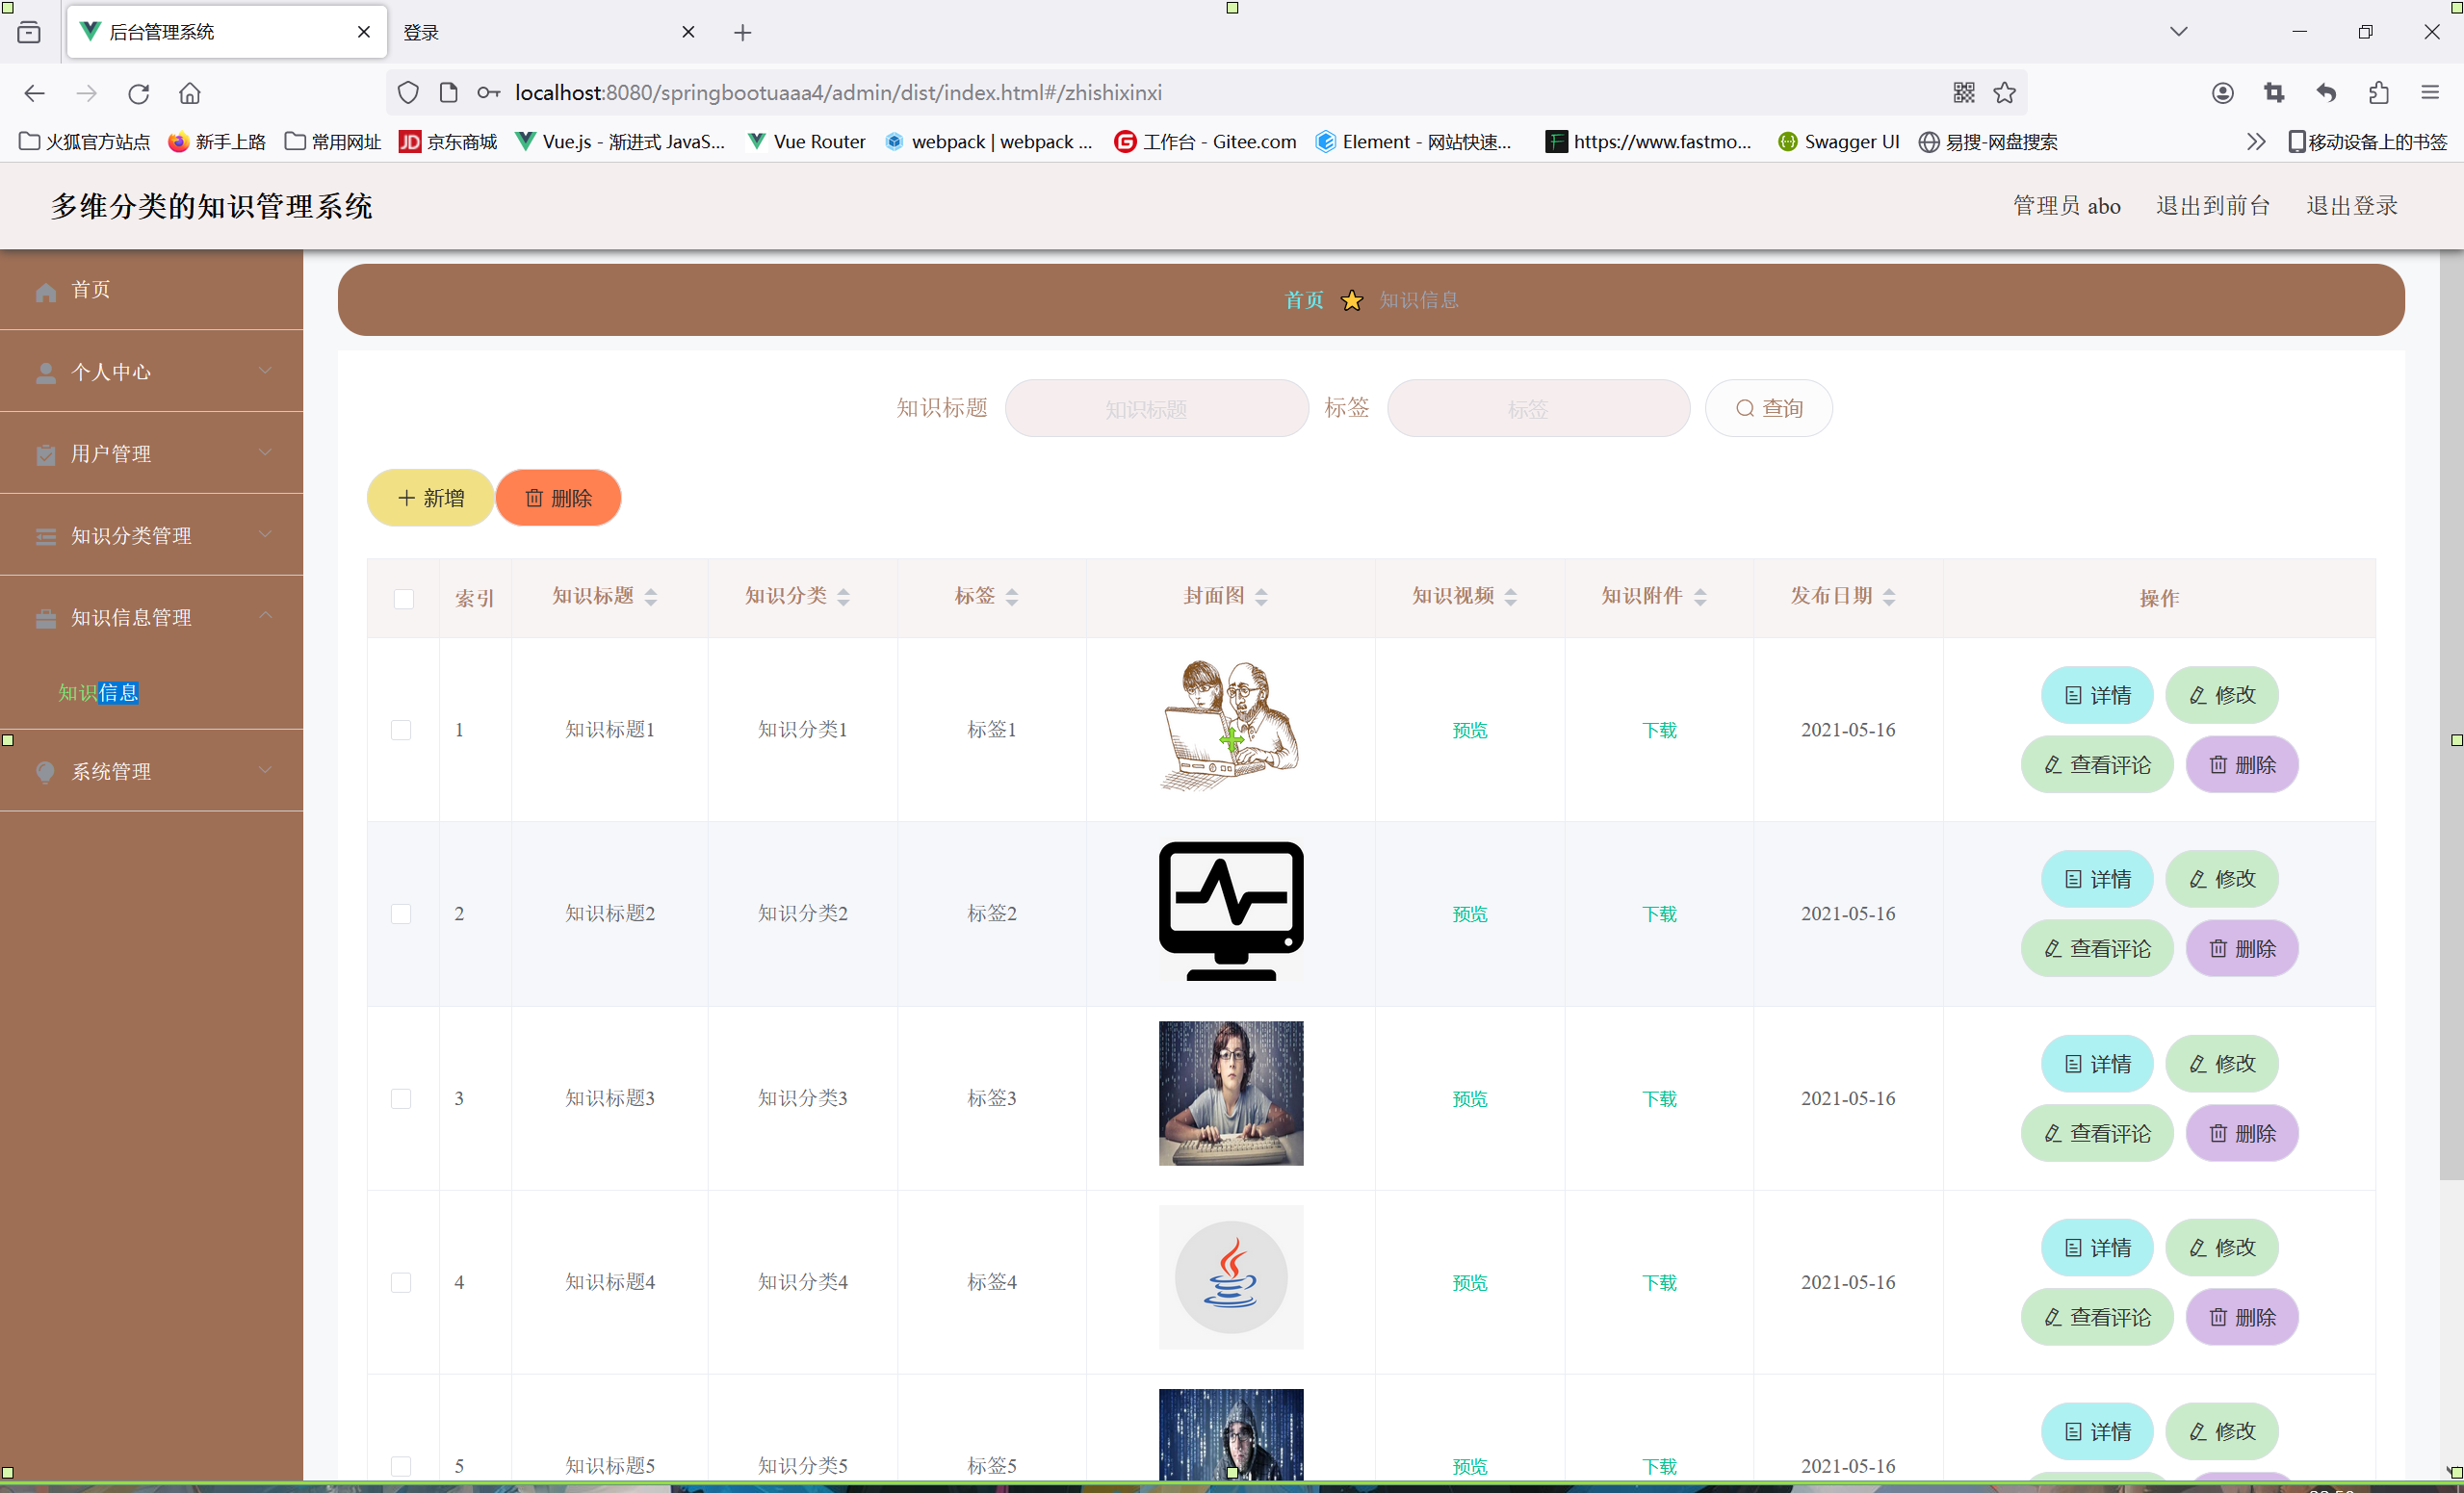Click the 知识标题 search input field

pos(1156,408)
